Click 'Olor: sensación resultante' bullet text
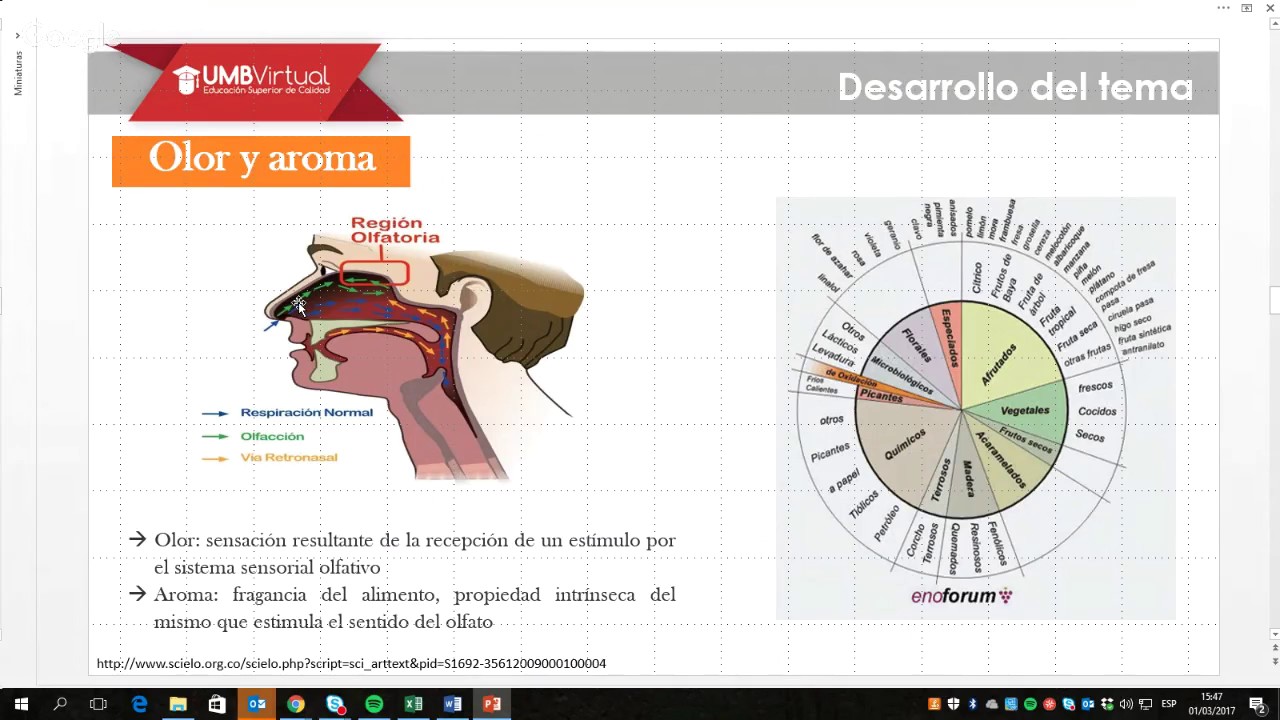 415,553
